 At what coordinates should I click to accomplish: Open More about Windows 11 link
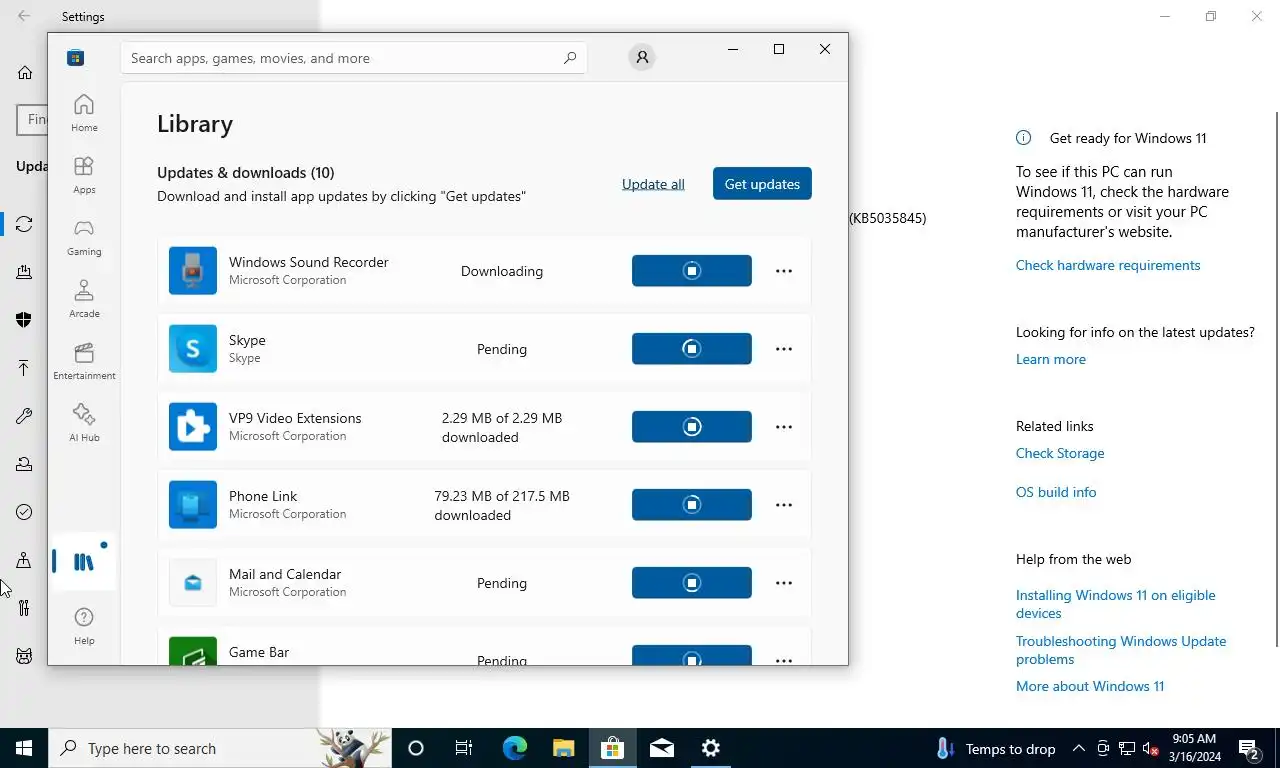[1090, 686]
